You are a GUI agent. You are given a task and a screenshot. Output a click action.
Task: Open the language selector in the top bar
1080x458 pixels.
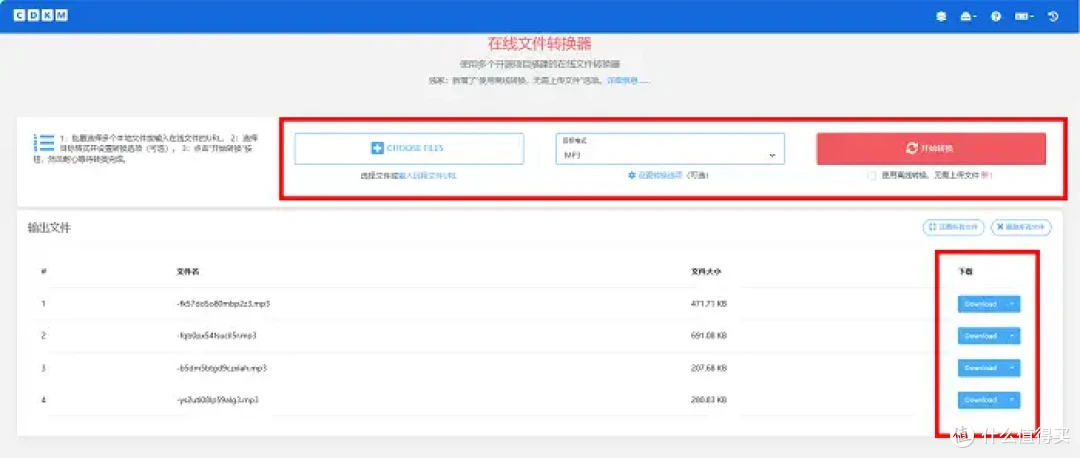tap(1024, 17)
